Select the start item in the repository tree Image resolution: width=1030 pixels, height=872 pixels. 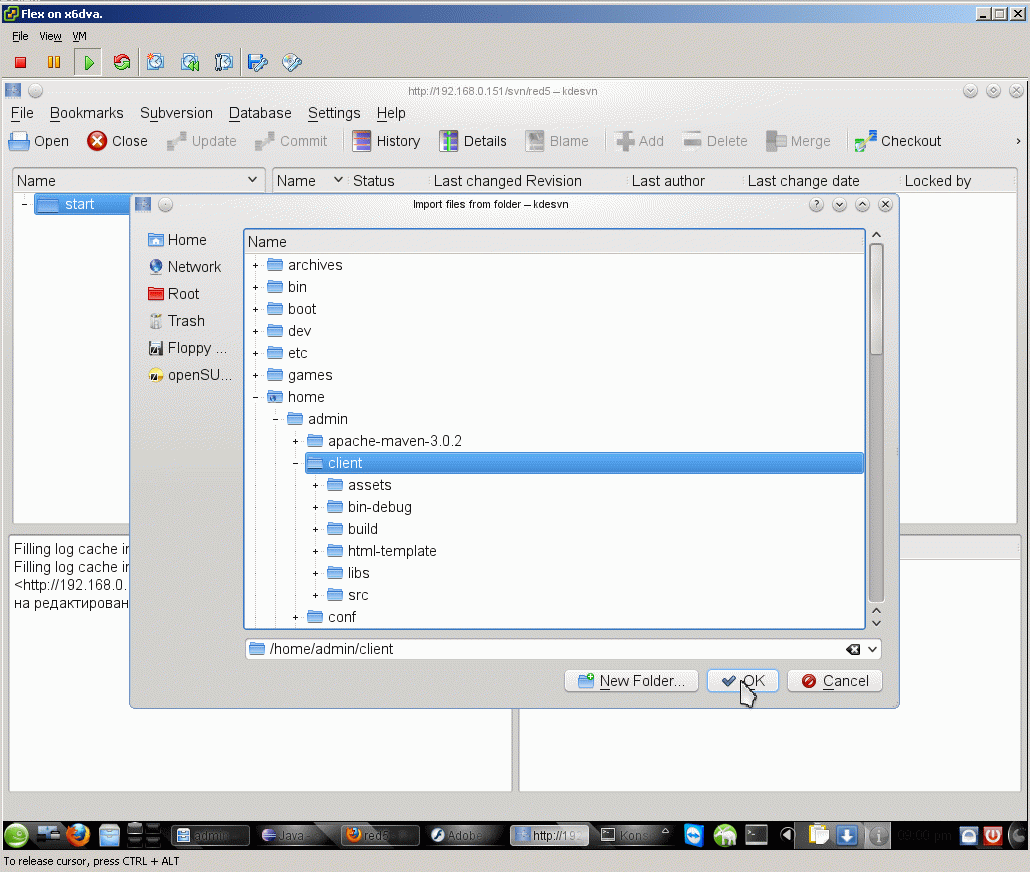pyautogui.click(x=79, y=204)
